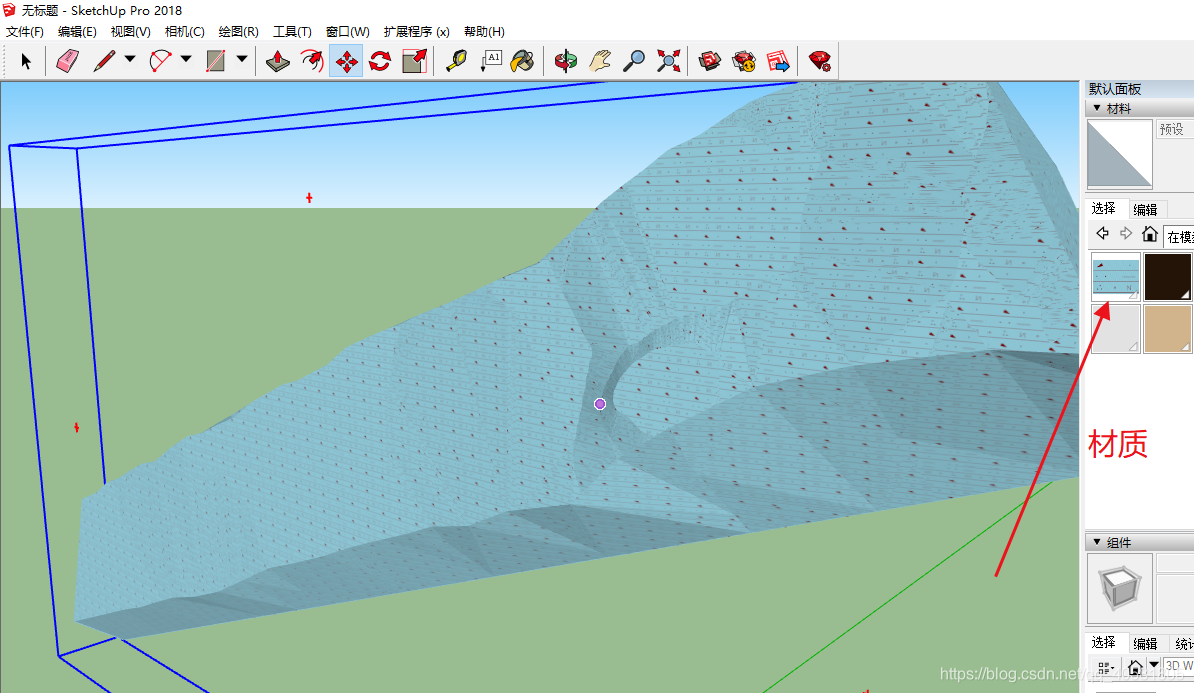The width and height of the screenshot is (1194, 693).
Task: Click the component preview cube thumbnail
Action: coord(1119,589)
